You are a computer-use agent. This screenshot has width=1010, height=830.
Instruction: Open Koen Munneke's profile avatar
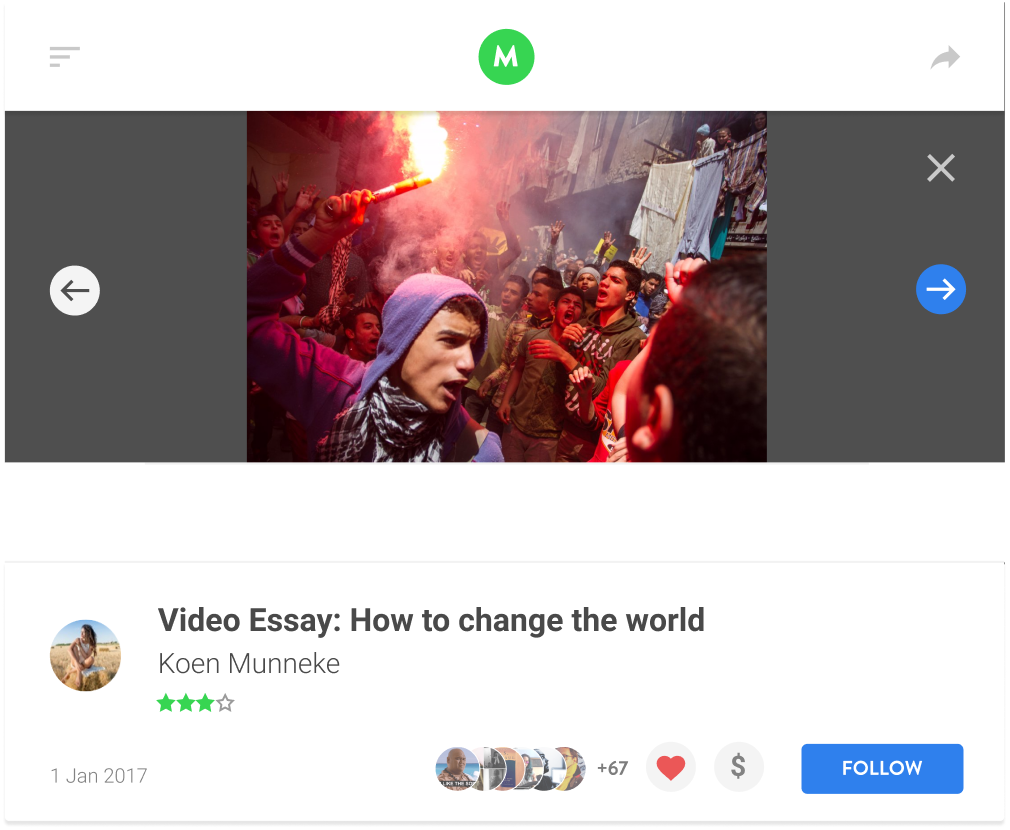[85, 655]
